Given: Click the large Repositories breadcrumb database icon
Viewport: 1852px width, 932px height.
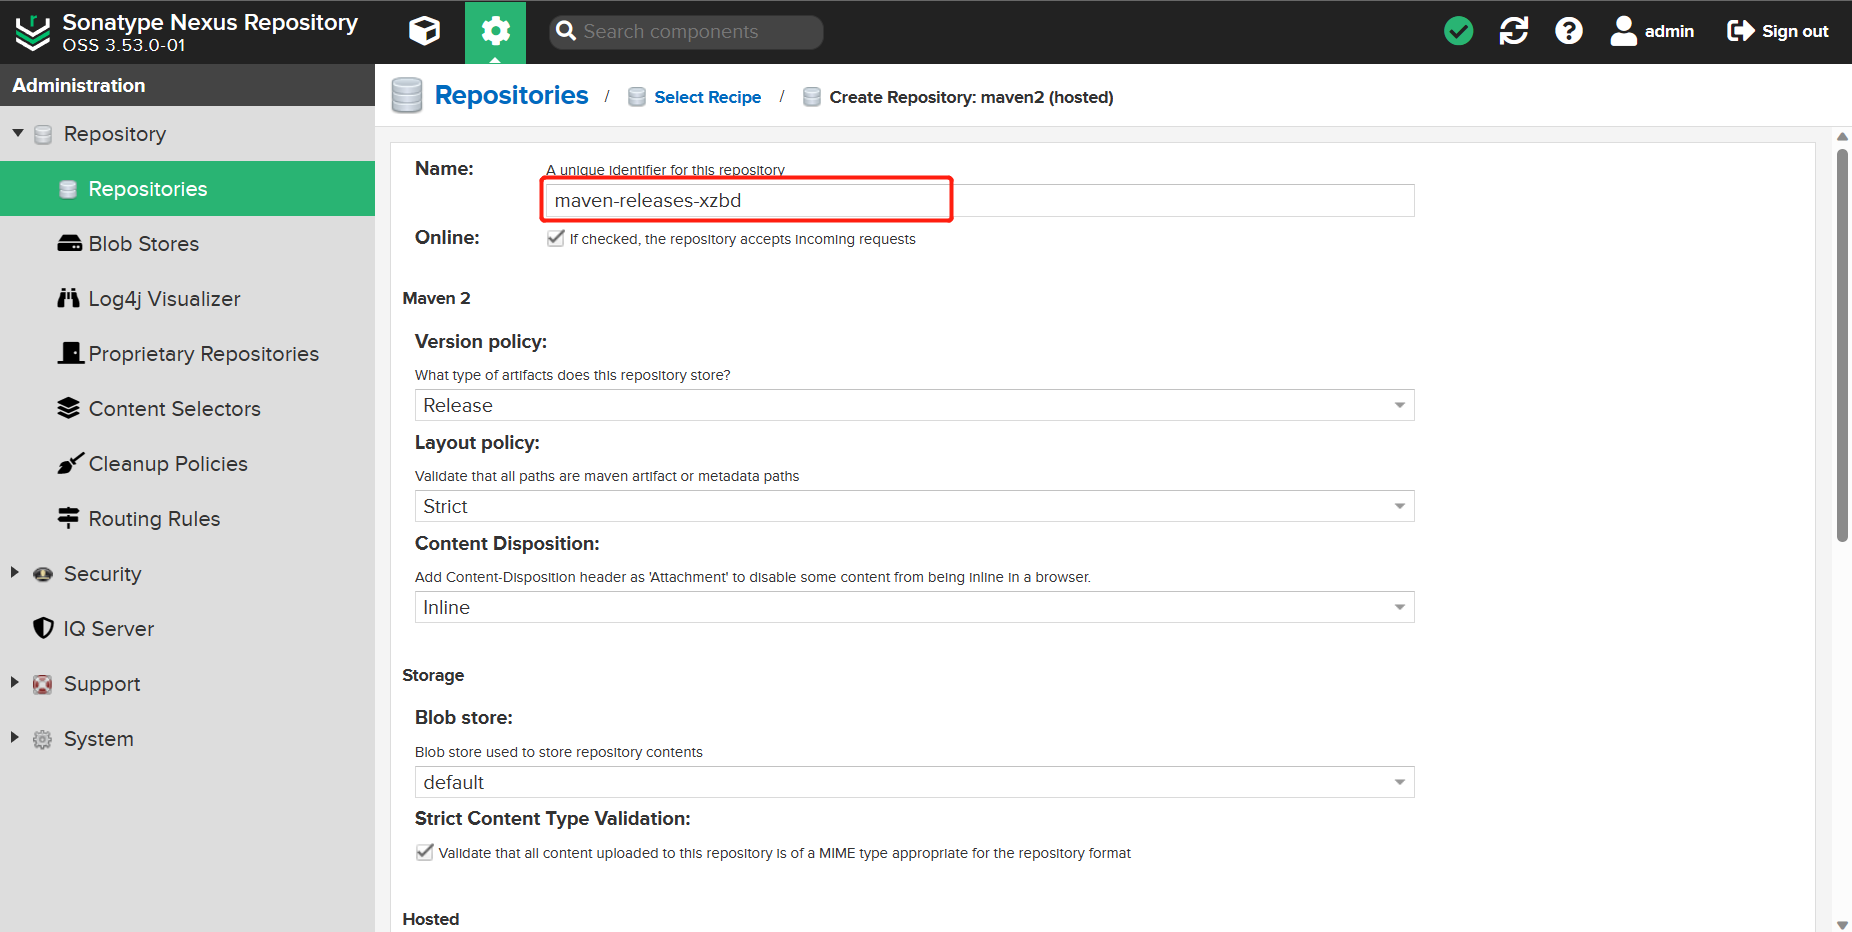Looking at the screenshot, I should (x=407, y=95).
